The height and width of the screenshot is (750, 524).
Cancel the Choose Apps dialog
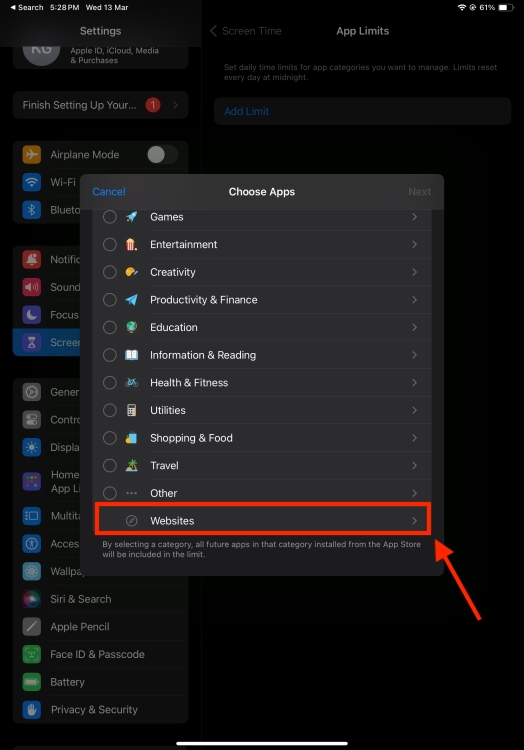pyautogui.click(x=109, y=192)
